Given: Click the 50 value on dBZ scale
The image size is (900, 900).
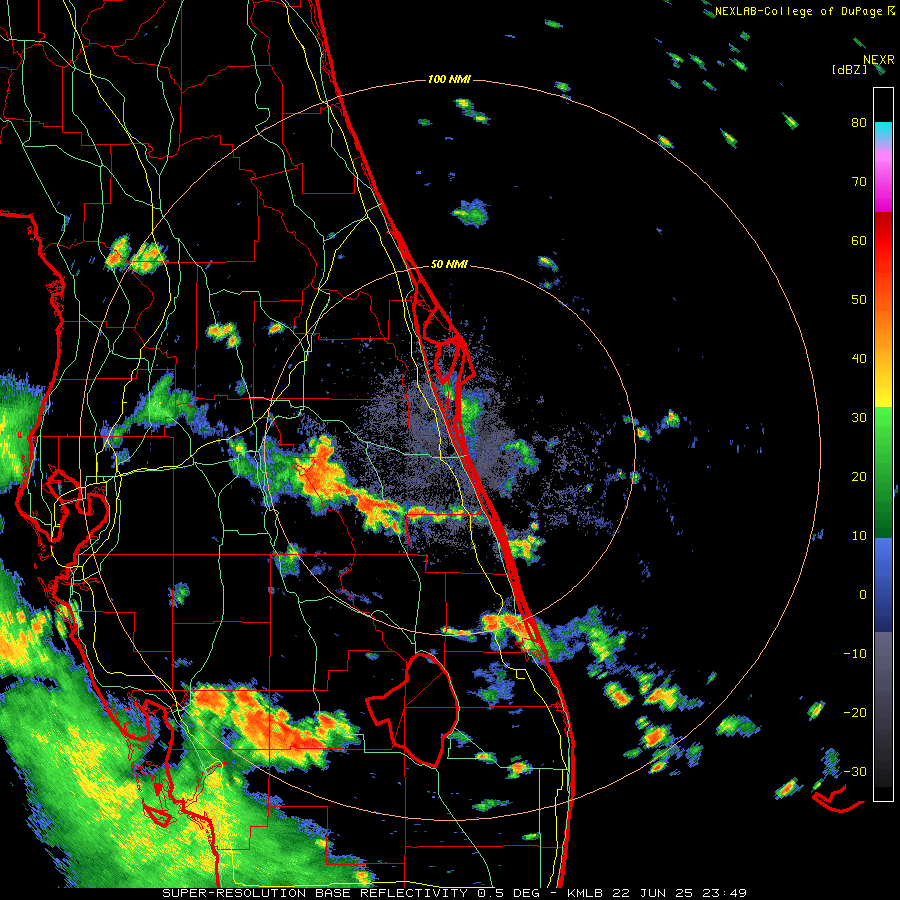Looking at the screenshot, I should coord(859,300).
